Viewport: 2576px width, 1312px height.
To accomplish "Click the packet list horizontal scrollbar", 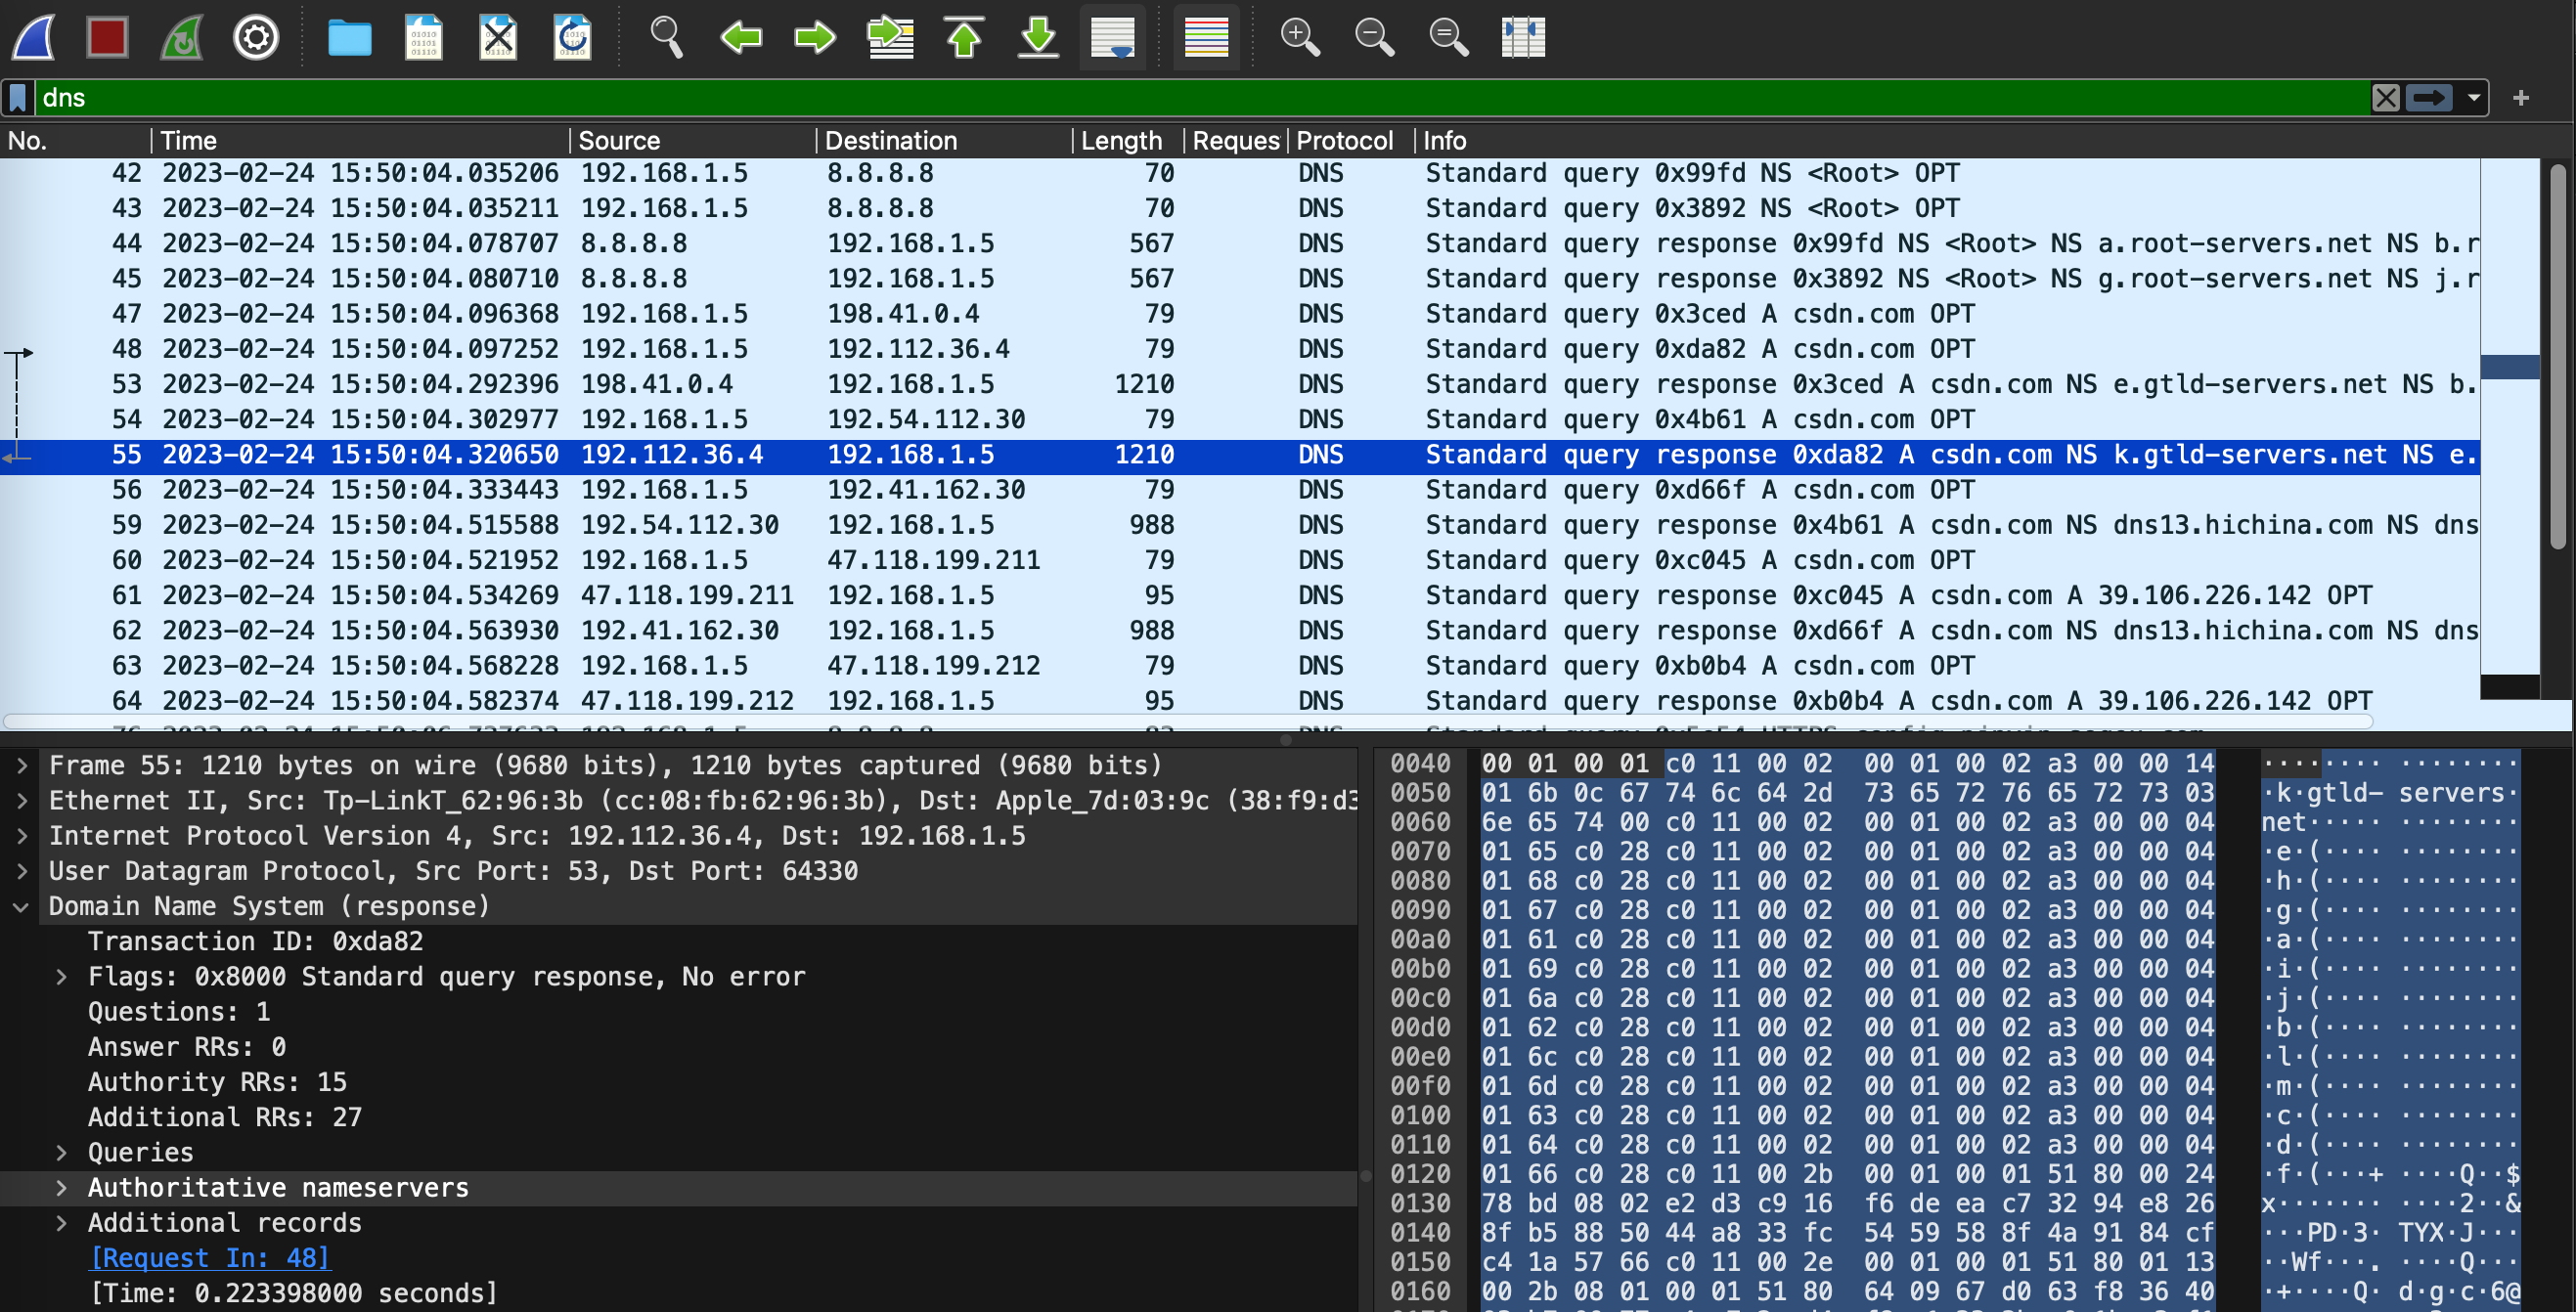I will pyautogui.click(x=1188, y=722).
